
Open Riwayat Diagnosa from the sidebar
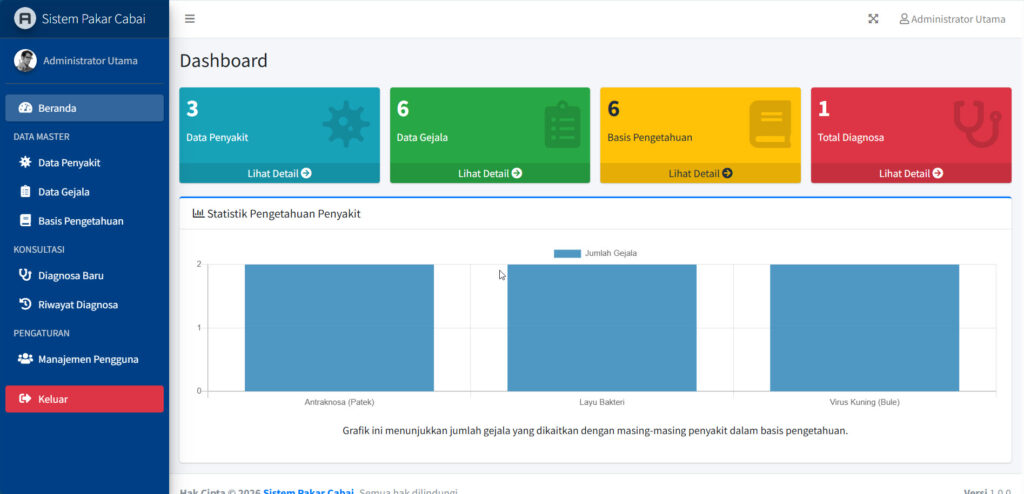(x=77, y=305)
